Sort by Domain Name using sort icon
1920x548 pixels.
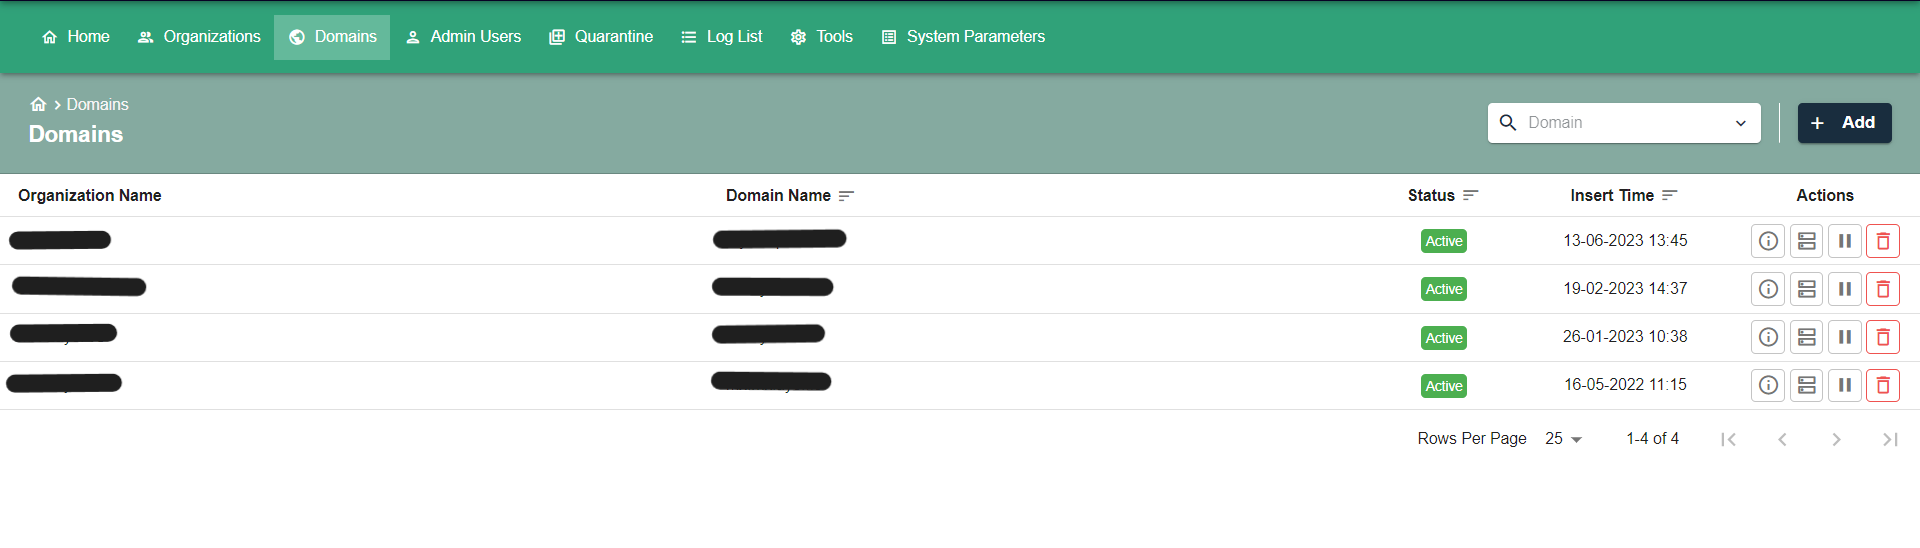pyautogui.click(x=846, y=196)
